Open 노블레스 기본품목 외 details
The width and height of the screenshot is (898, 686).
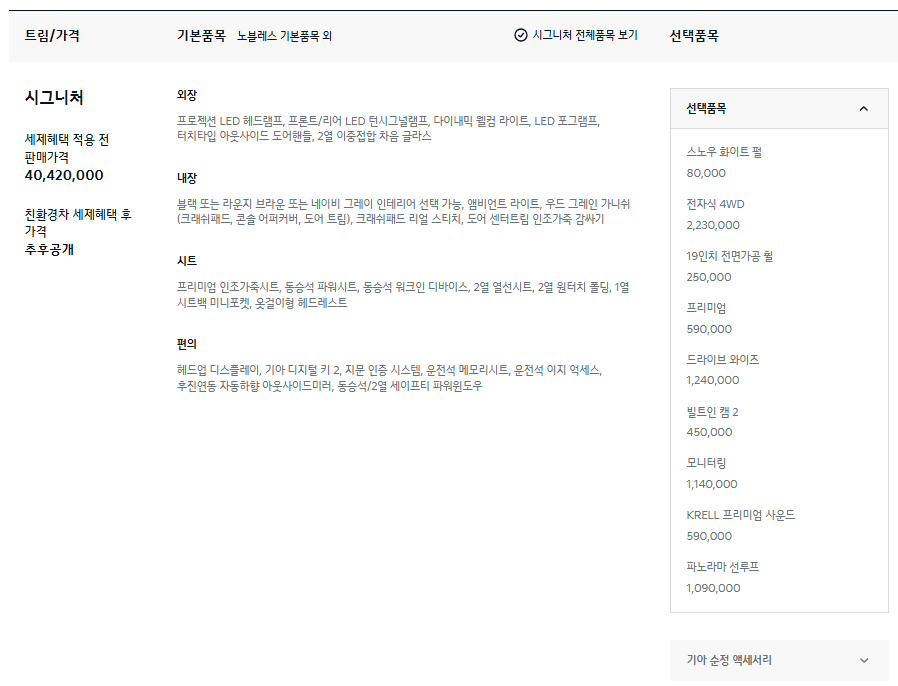click(286, 34)
